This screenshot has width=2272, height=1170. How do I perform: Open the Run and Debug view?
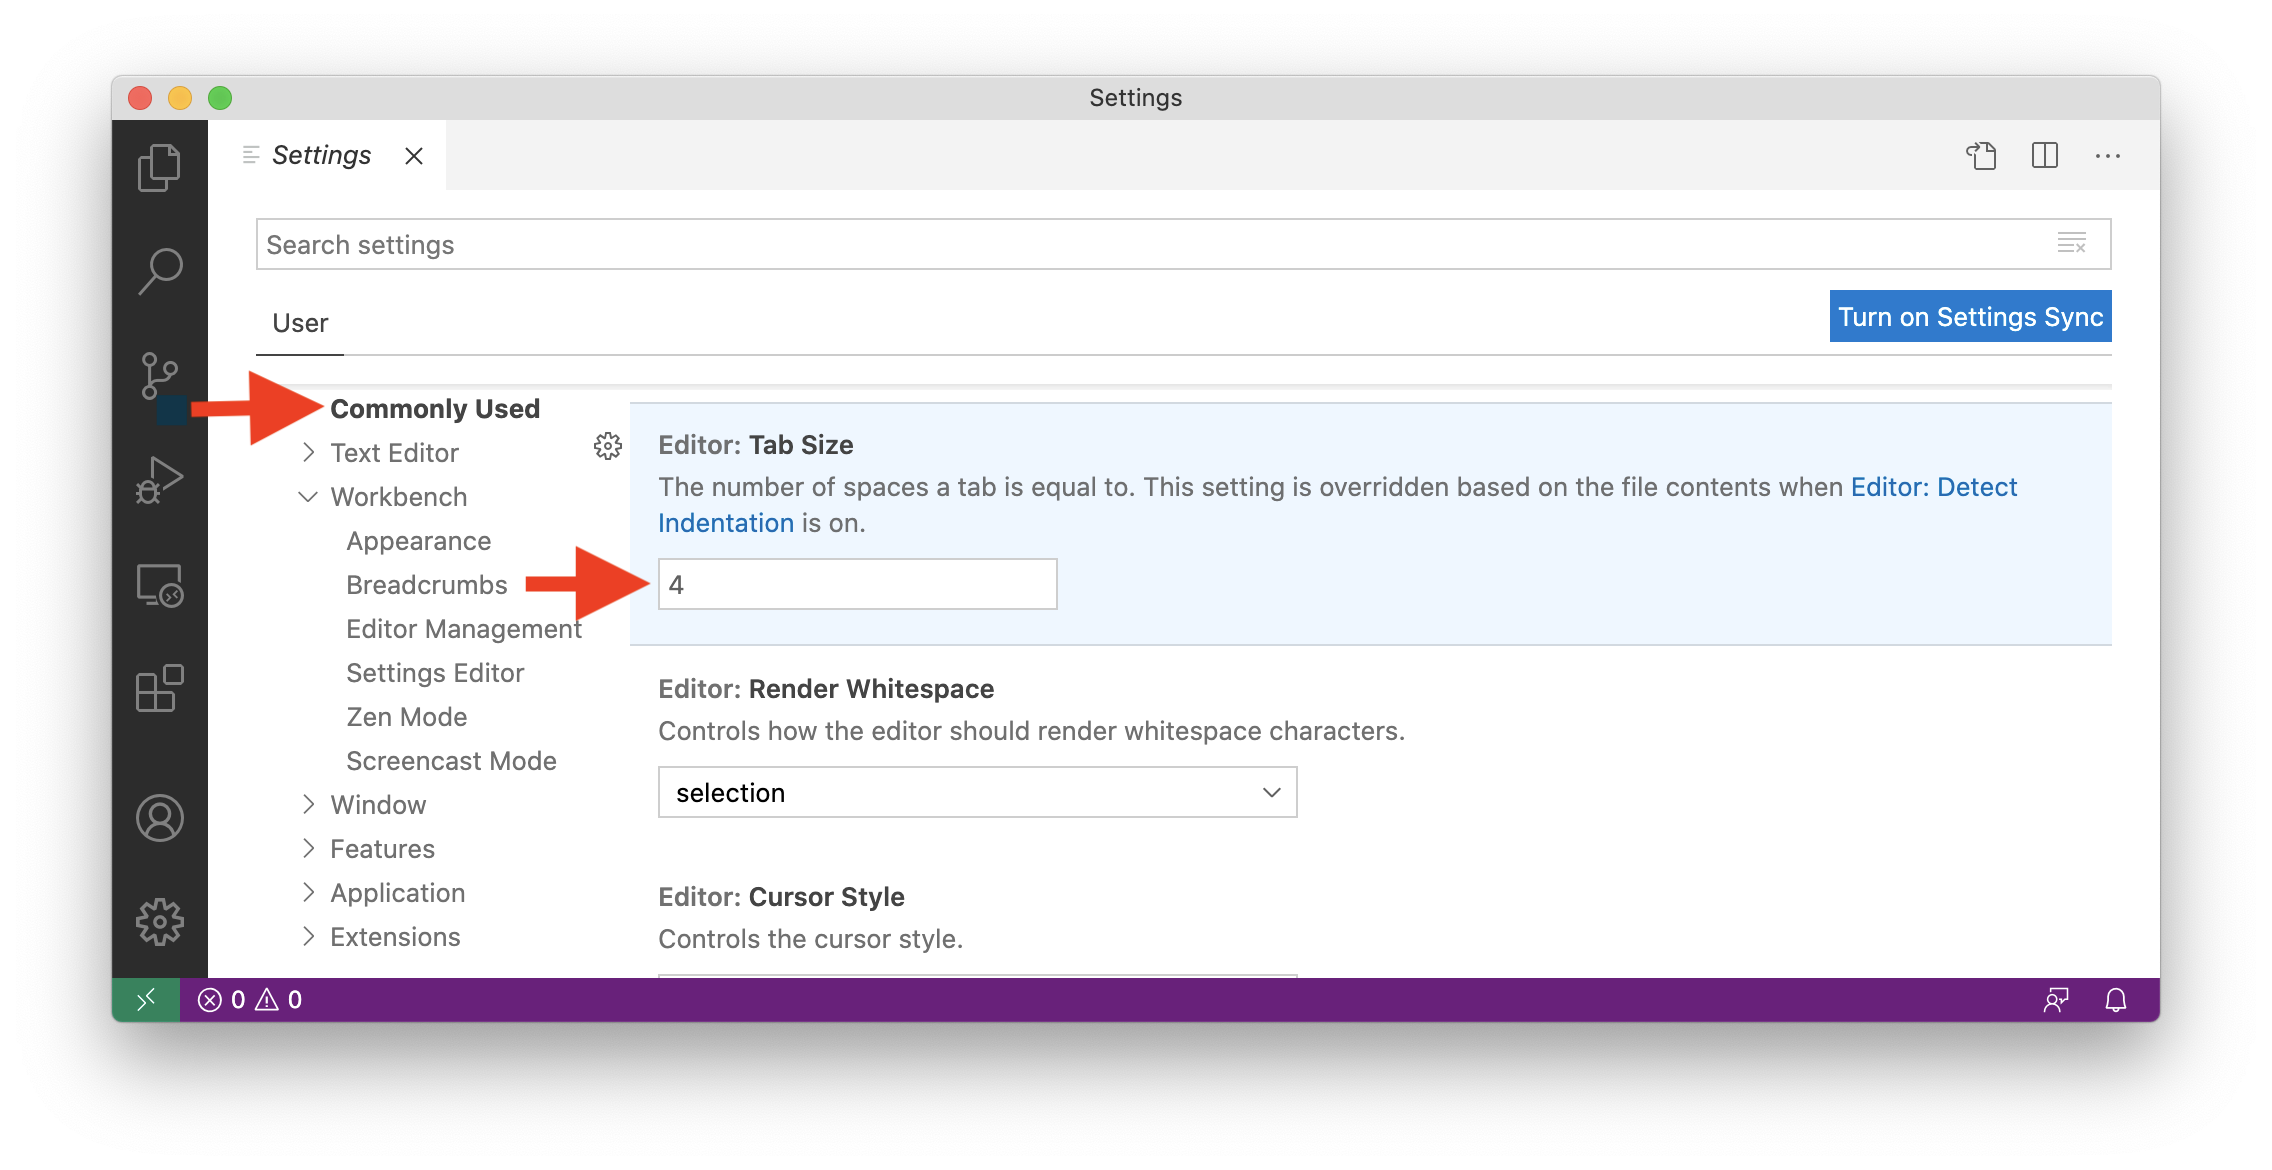click(159, 480)
